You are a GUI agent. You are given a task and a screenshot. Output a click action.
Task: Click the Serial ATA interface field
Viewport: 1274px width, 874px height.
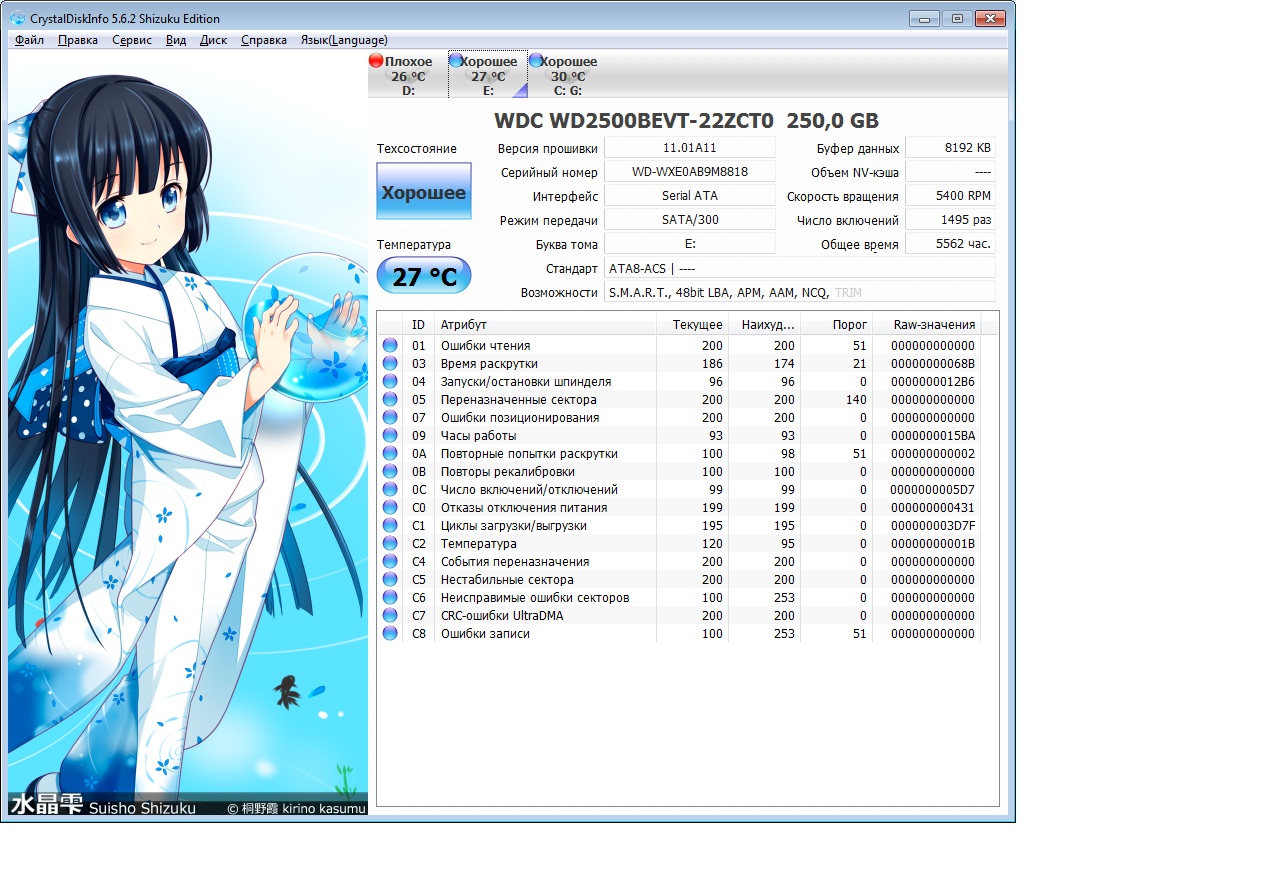(690, 196)
